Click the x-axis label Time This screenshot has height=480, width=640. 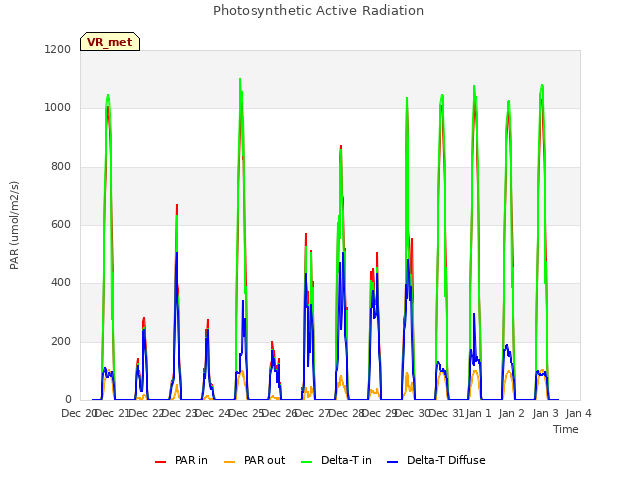566,429
